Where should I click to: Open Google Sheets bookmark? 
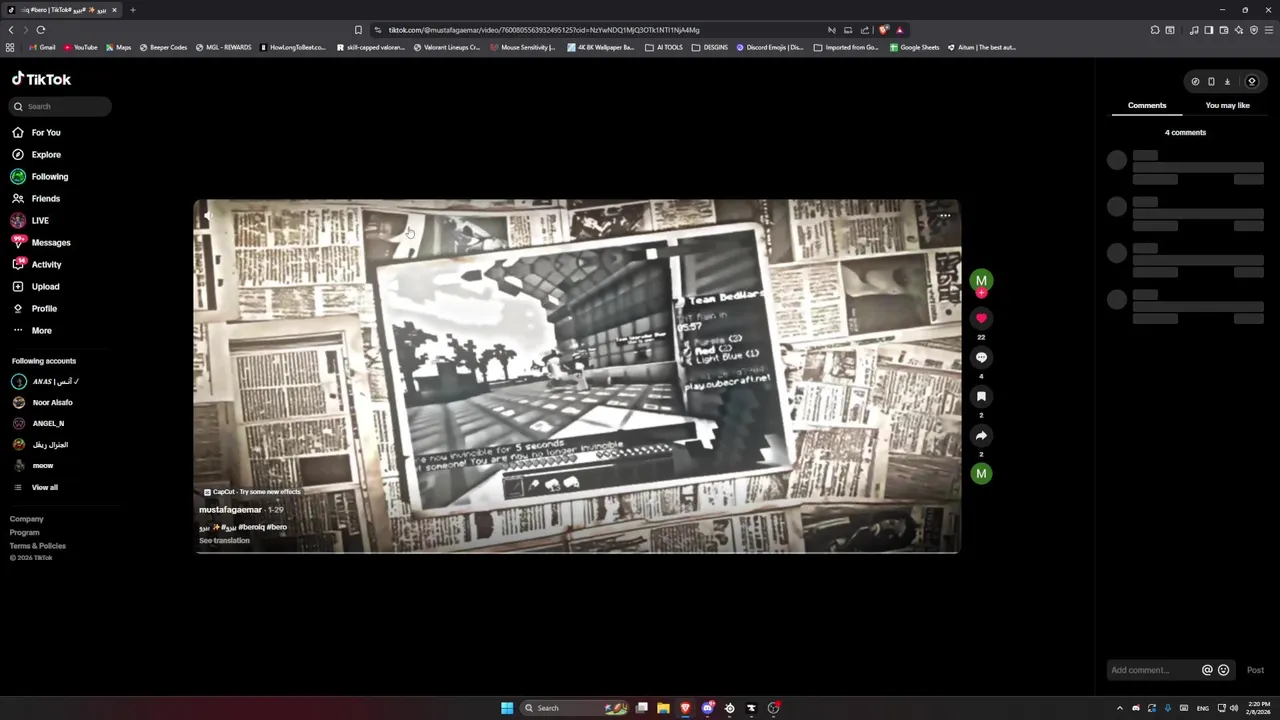[915, 47]
